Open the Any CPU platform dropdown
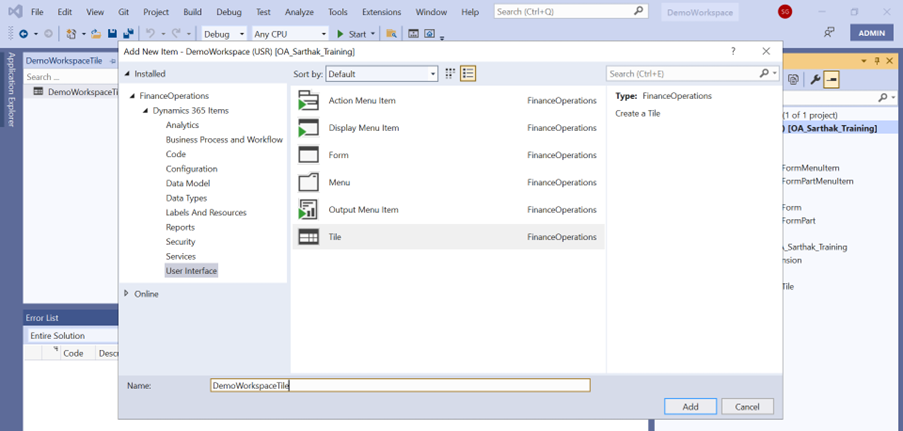The height and width of the screenshot is (431, 903). [290, 34]
